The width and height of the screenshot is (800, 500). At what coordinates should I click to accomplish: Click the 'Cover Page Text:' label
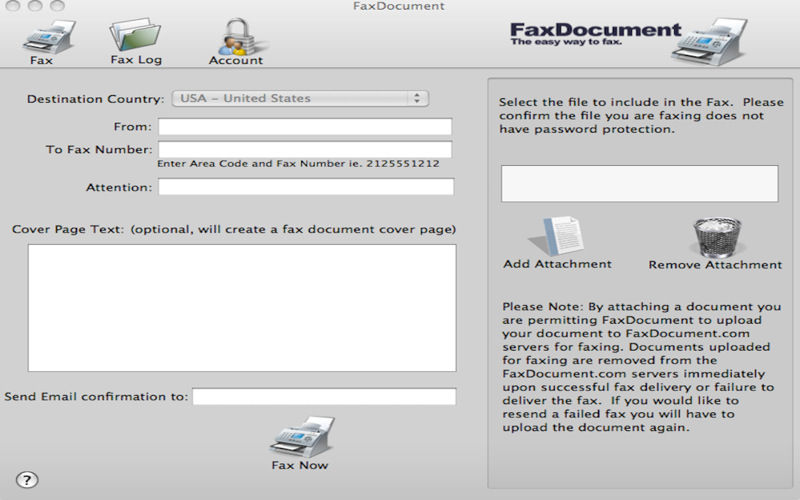pos(68,230)
